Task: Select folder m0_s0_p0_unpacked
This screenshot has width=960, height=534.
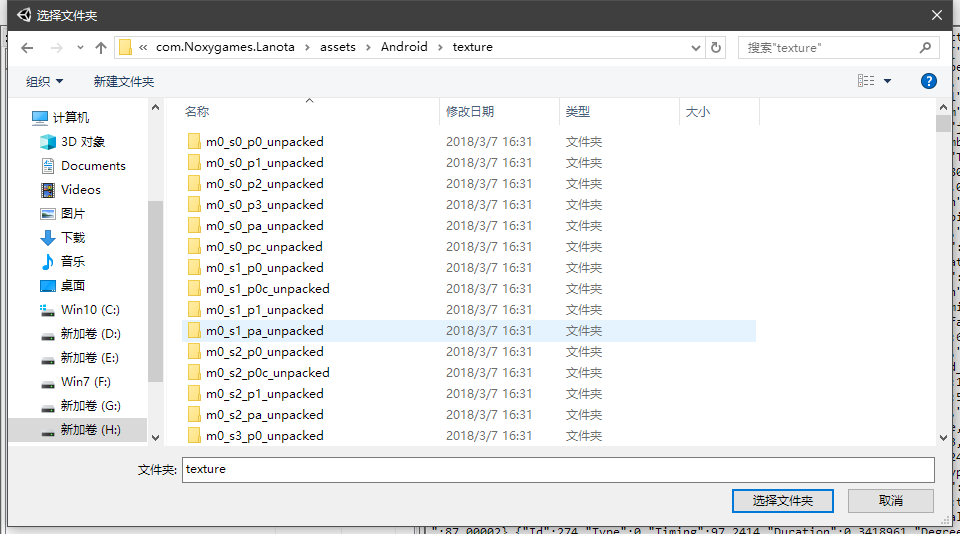Action: (x=469, y=141)
